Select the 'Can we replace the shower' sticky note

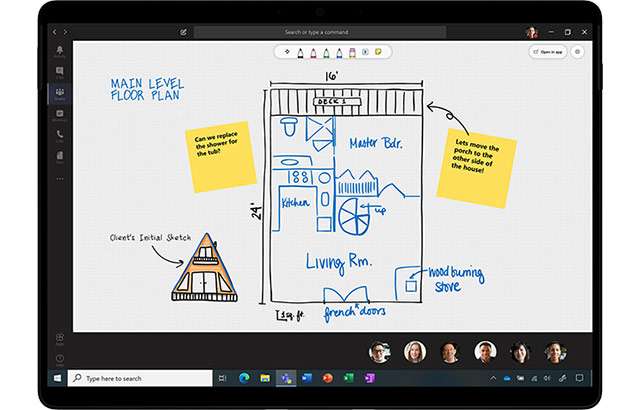(221, 157)
